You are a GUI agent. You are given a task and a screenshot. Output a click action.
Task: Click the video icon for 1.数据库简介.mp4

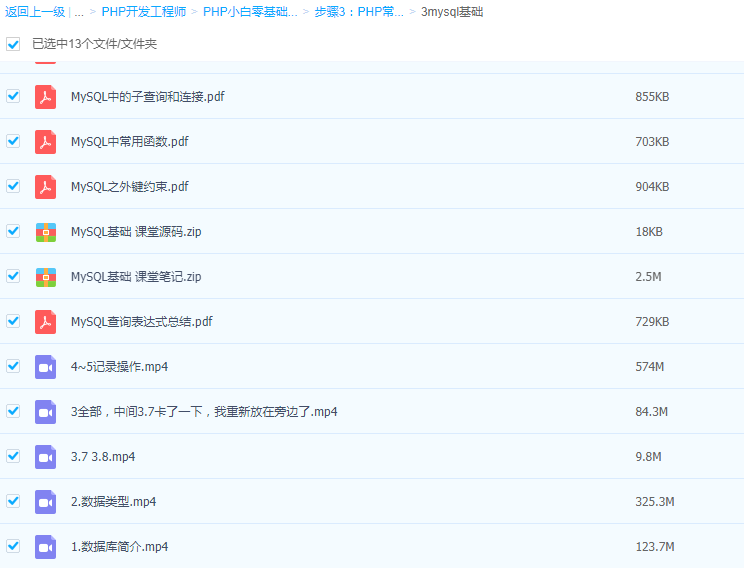[x=45, y=547]
